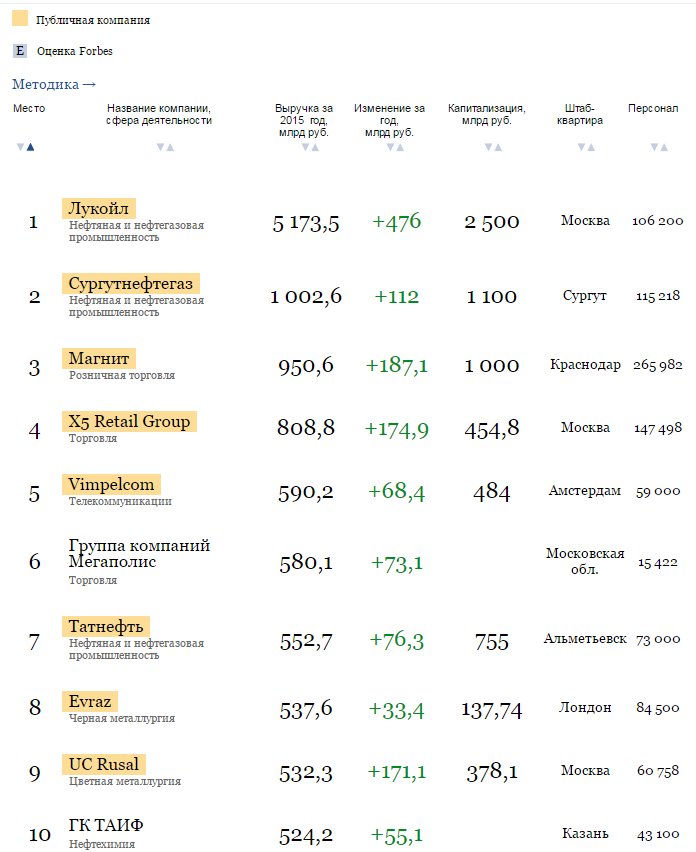Sort by Персонал column arrows
The height and width of the screenshot is (852, 696).
coord(659,147)
